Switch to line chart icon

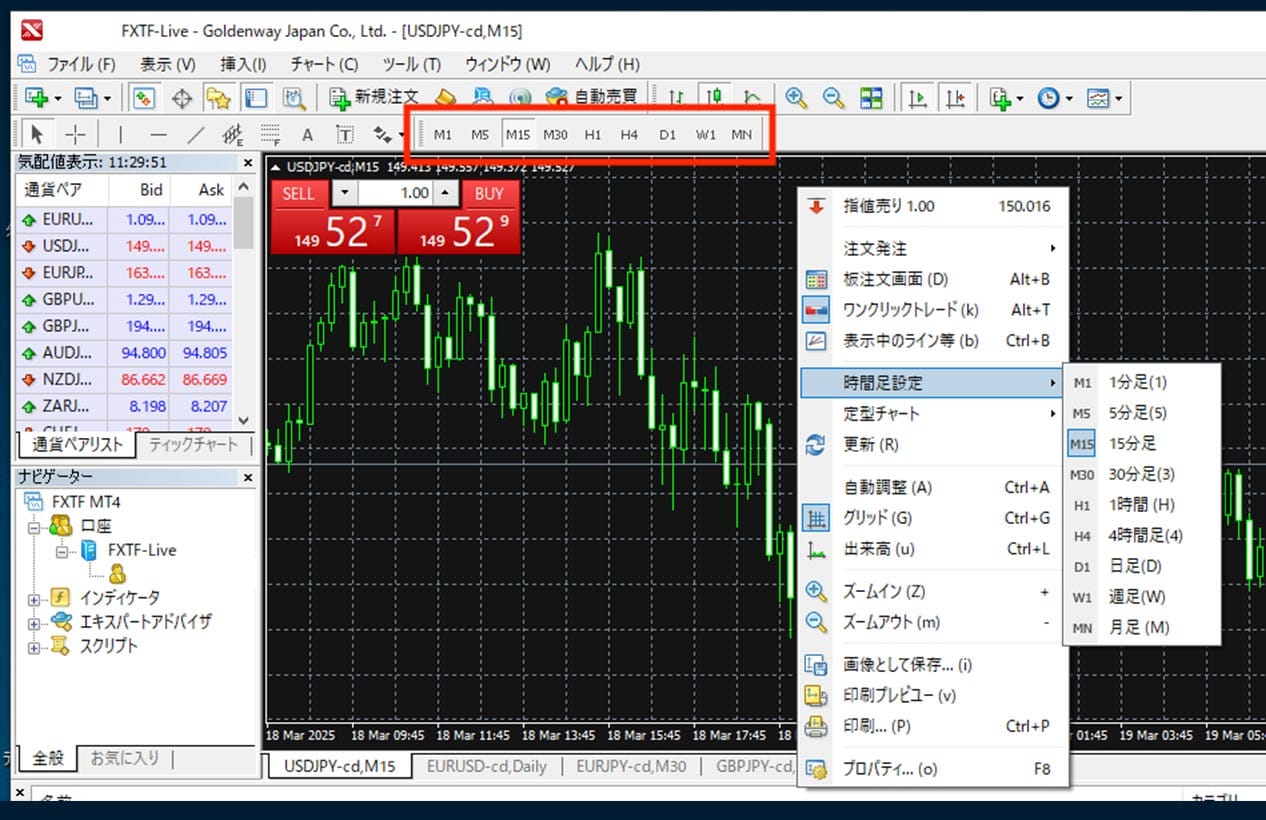point(751,97)
